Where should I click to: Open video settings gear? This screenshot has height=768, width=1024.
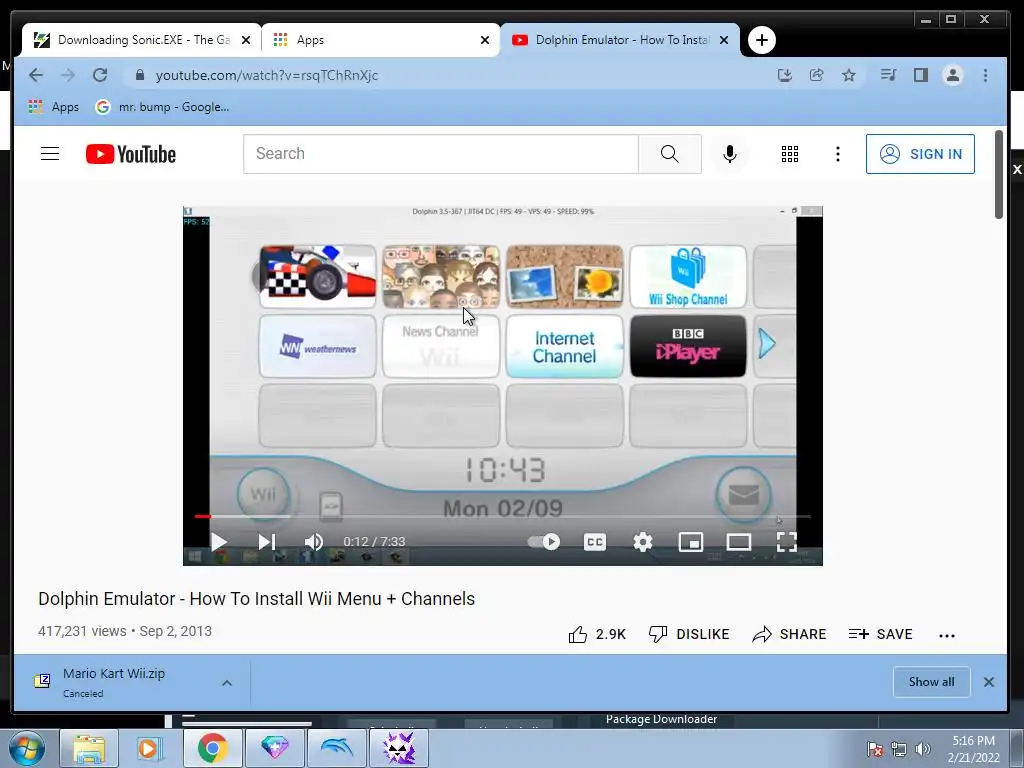click(643, 541)
